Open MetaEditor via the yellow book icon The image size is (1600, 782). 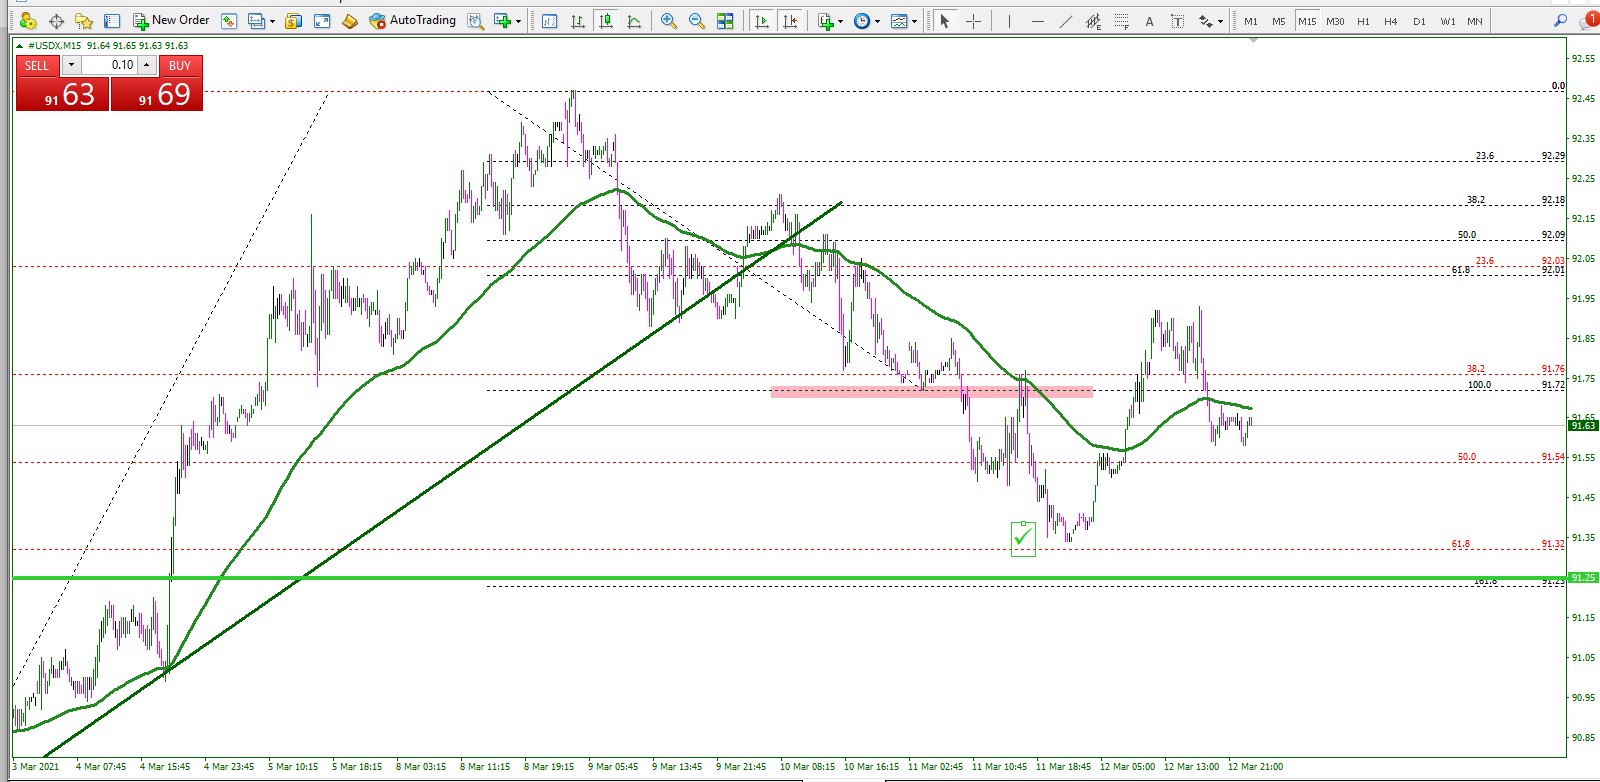[350, 20]
